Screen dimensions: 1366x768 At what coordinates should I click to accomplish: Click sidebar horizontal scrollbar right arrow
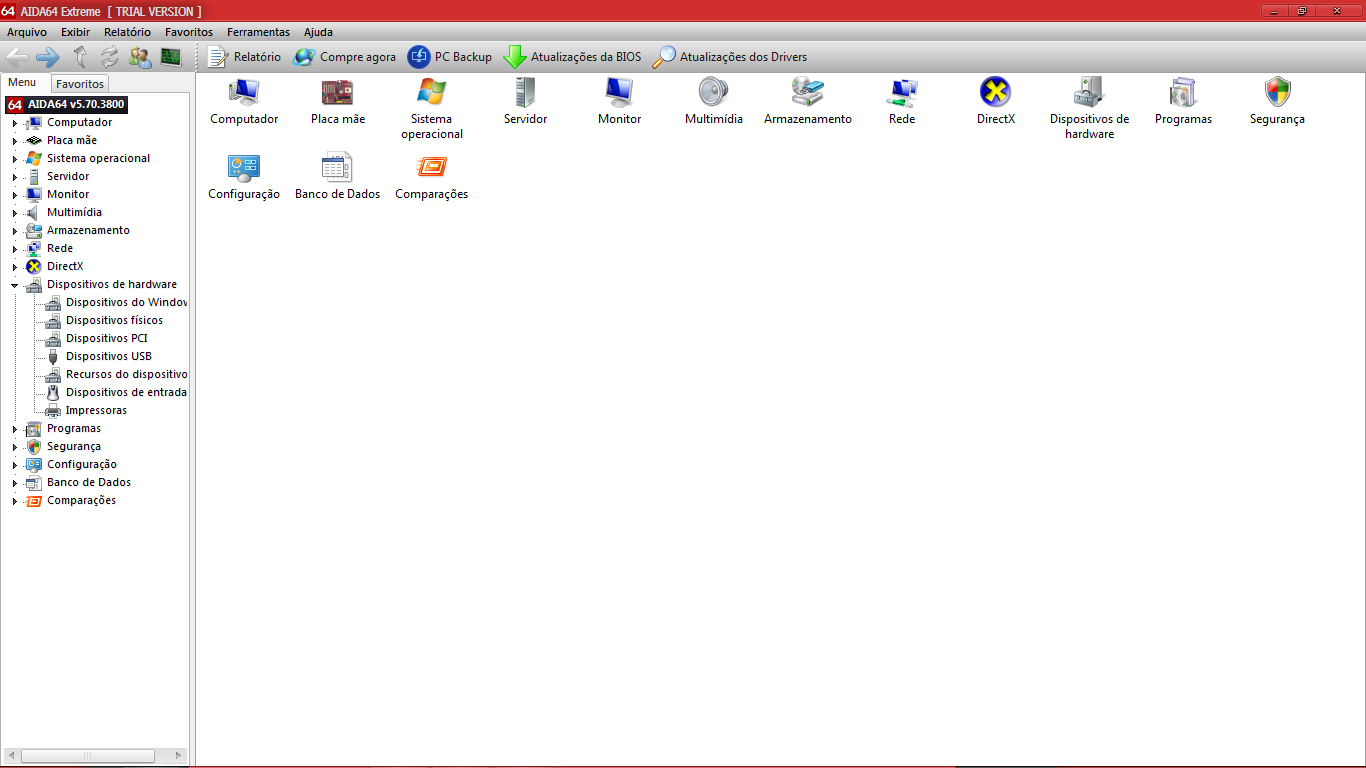pos(179,756)
